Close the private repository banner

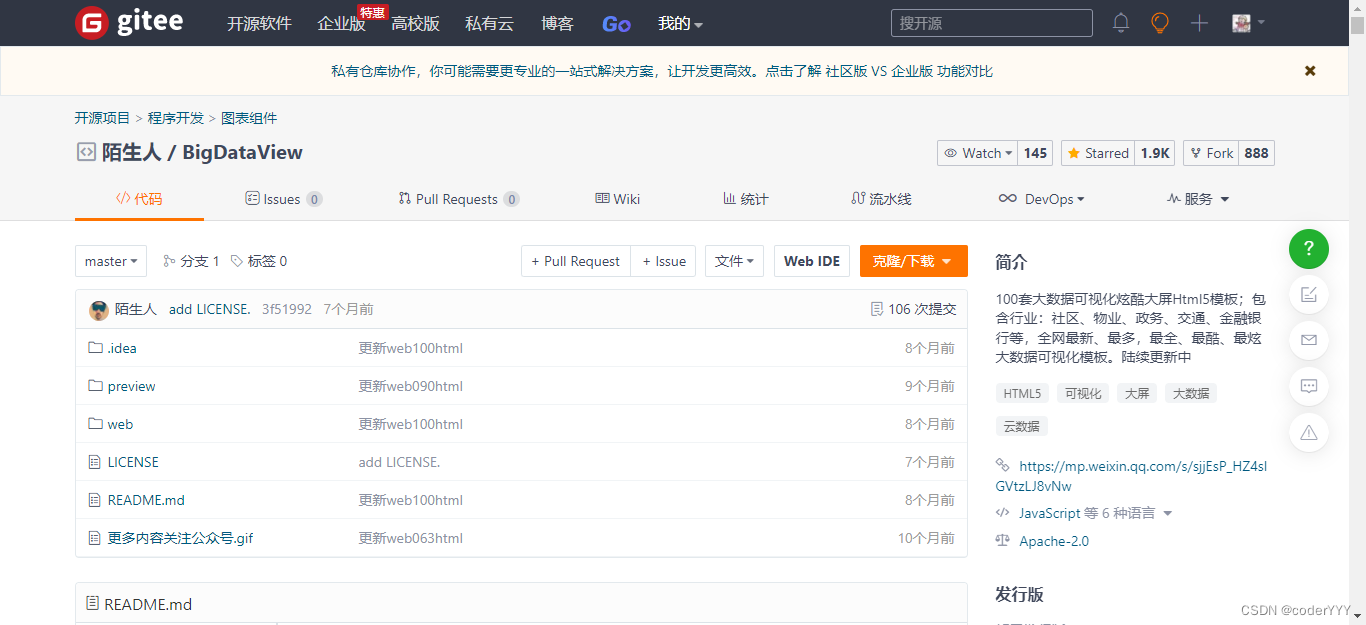(1310, 71)
